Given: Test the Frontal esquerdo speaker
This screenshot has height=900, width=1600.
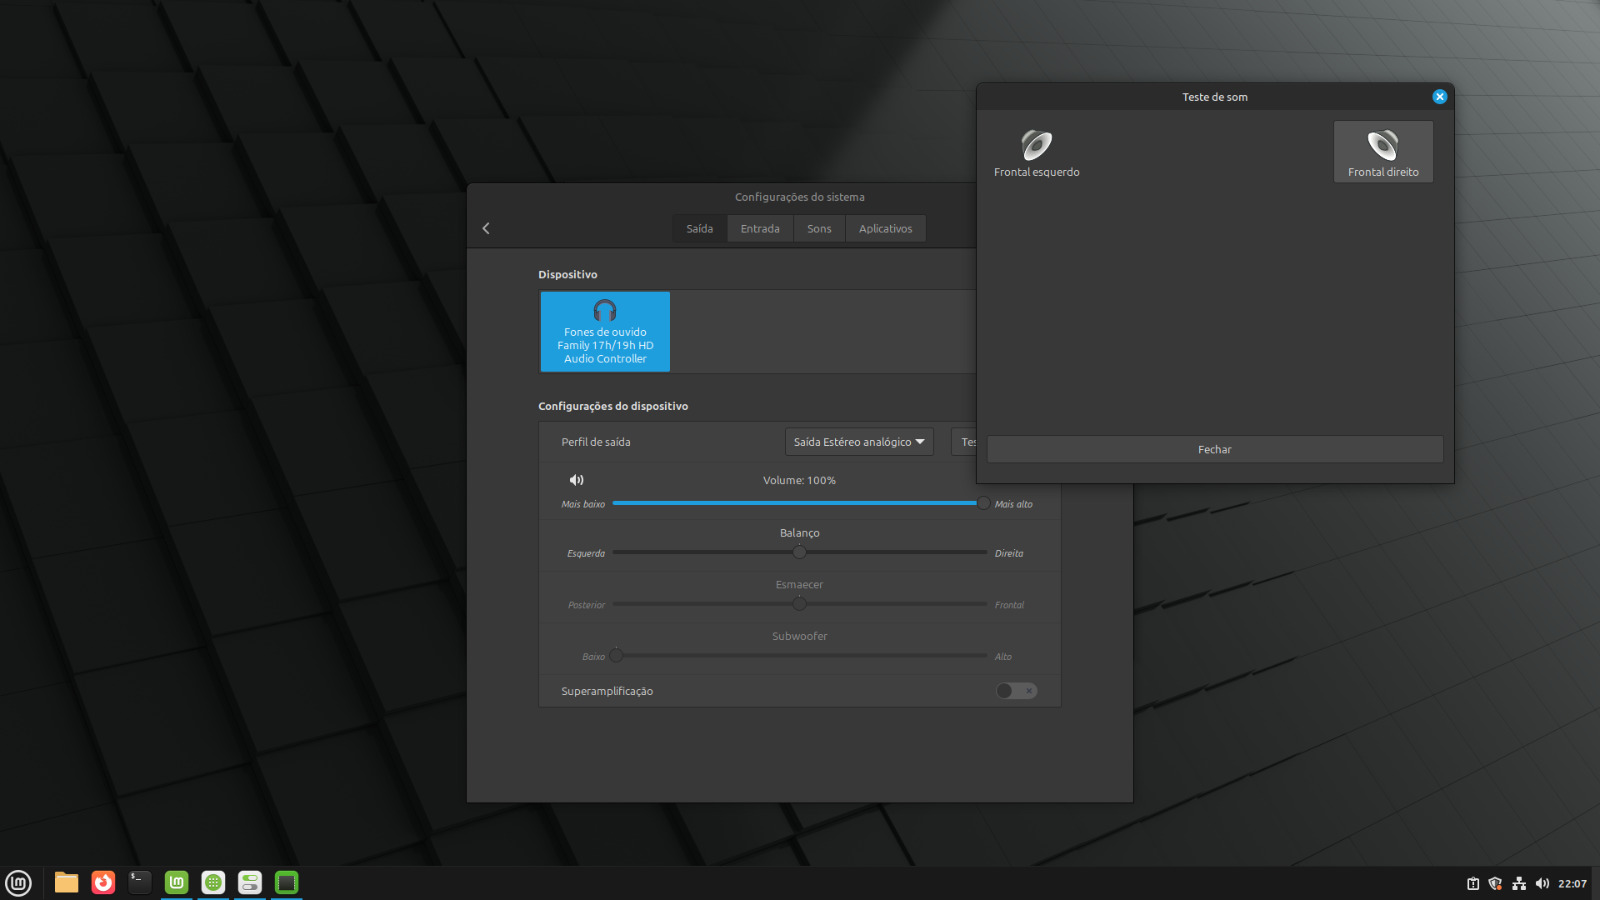Looking at the screenshot, I should (1036, 152).
